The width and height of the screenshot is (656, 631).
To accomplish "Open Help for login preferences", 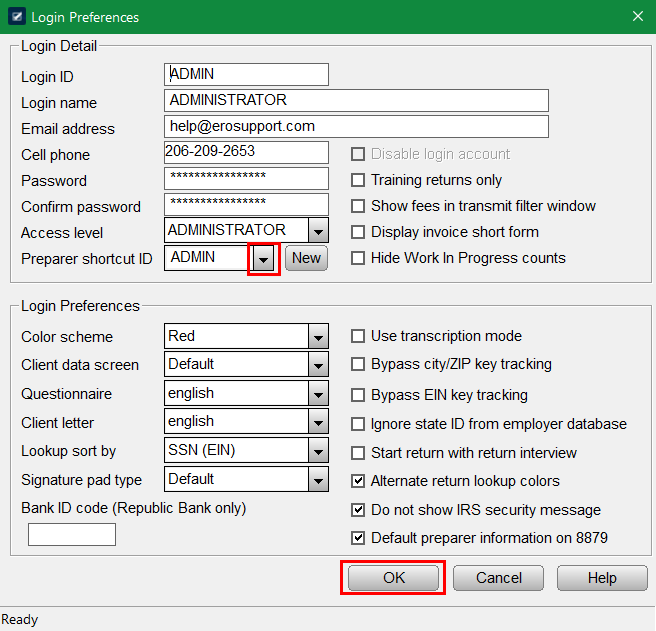I will pos(602,578).
